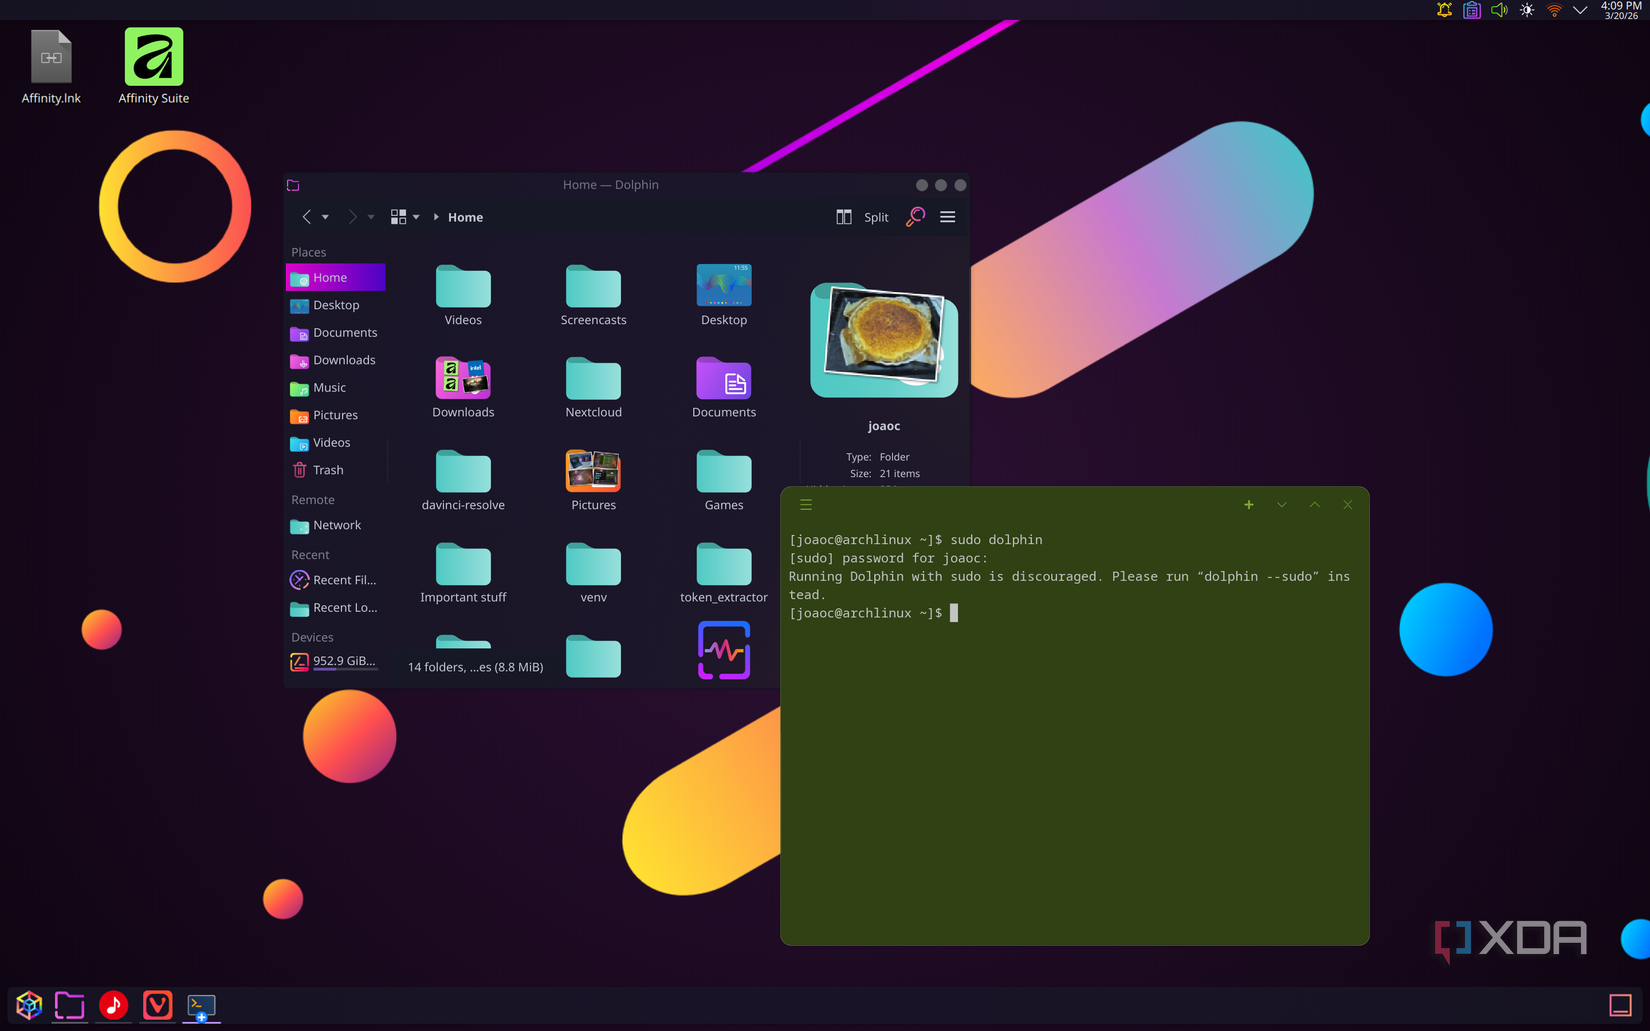Select Downloads in Places sidebar
Image resolution: width=1650 pixels, height=1031 pixels.
point(336,360)
